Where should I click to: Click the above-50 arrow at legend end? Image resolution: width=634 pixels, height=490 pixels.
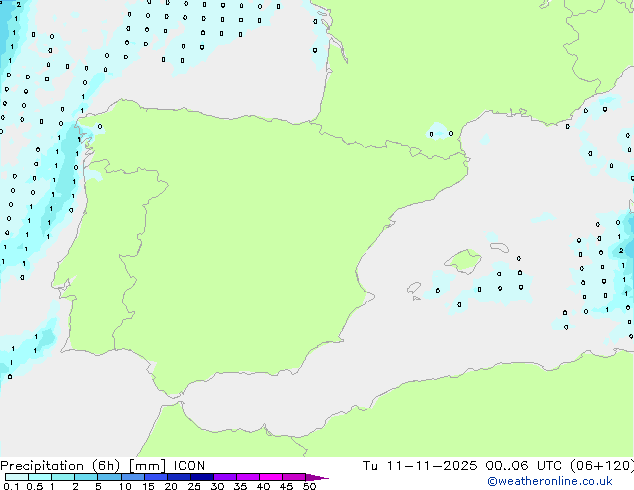pyautogui.click(x=317, y=477)
